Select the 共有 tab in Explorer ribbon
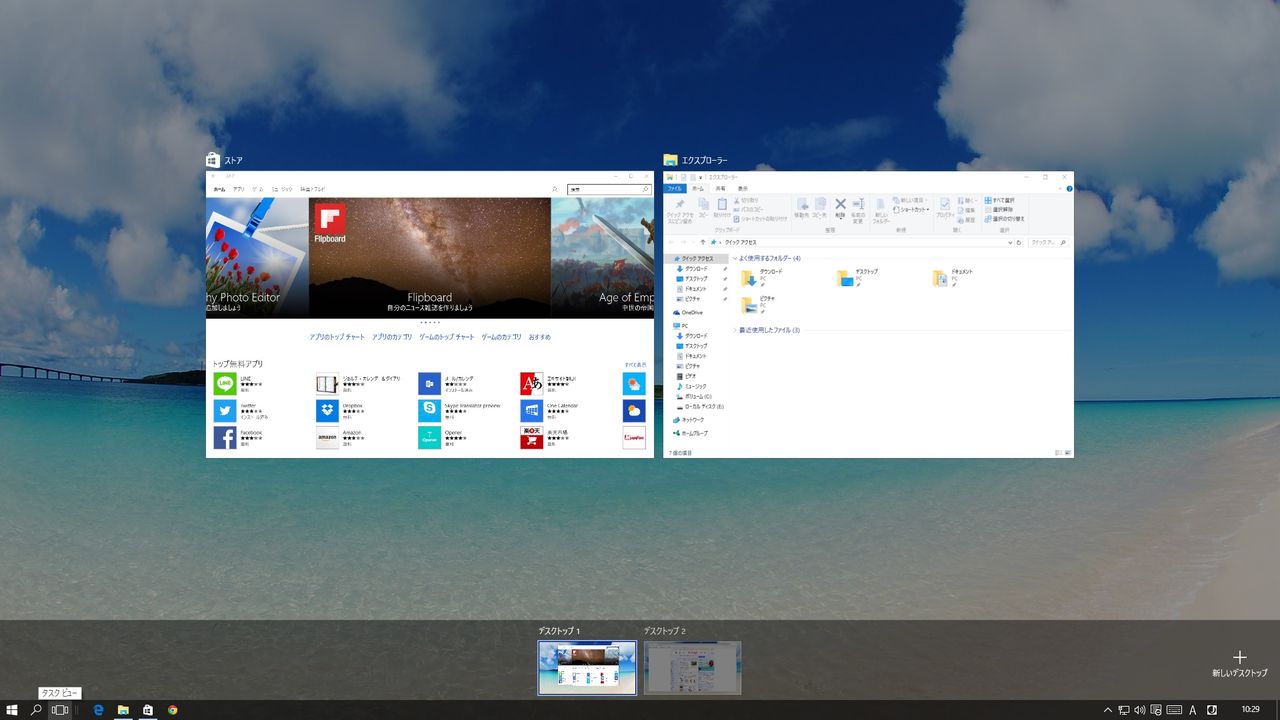The image size is (1280, 720). 721,188
